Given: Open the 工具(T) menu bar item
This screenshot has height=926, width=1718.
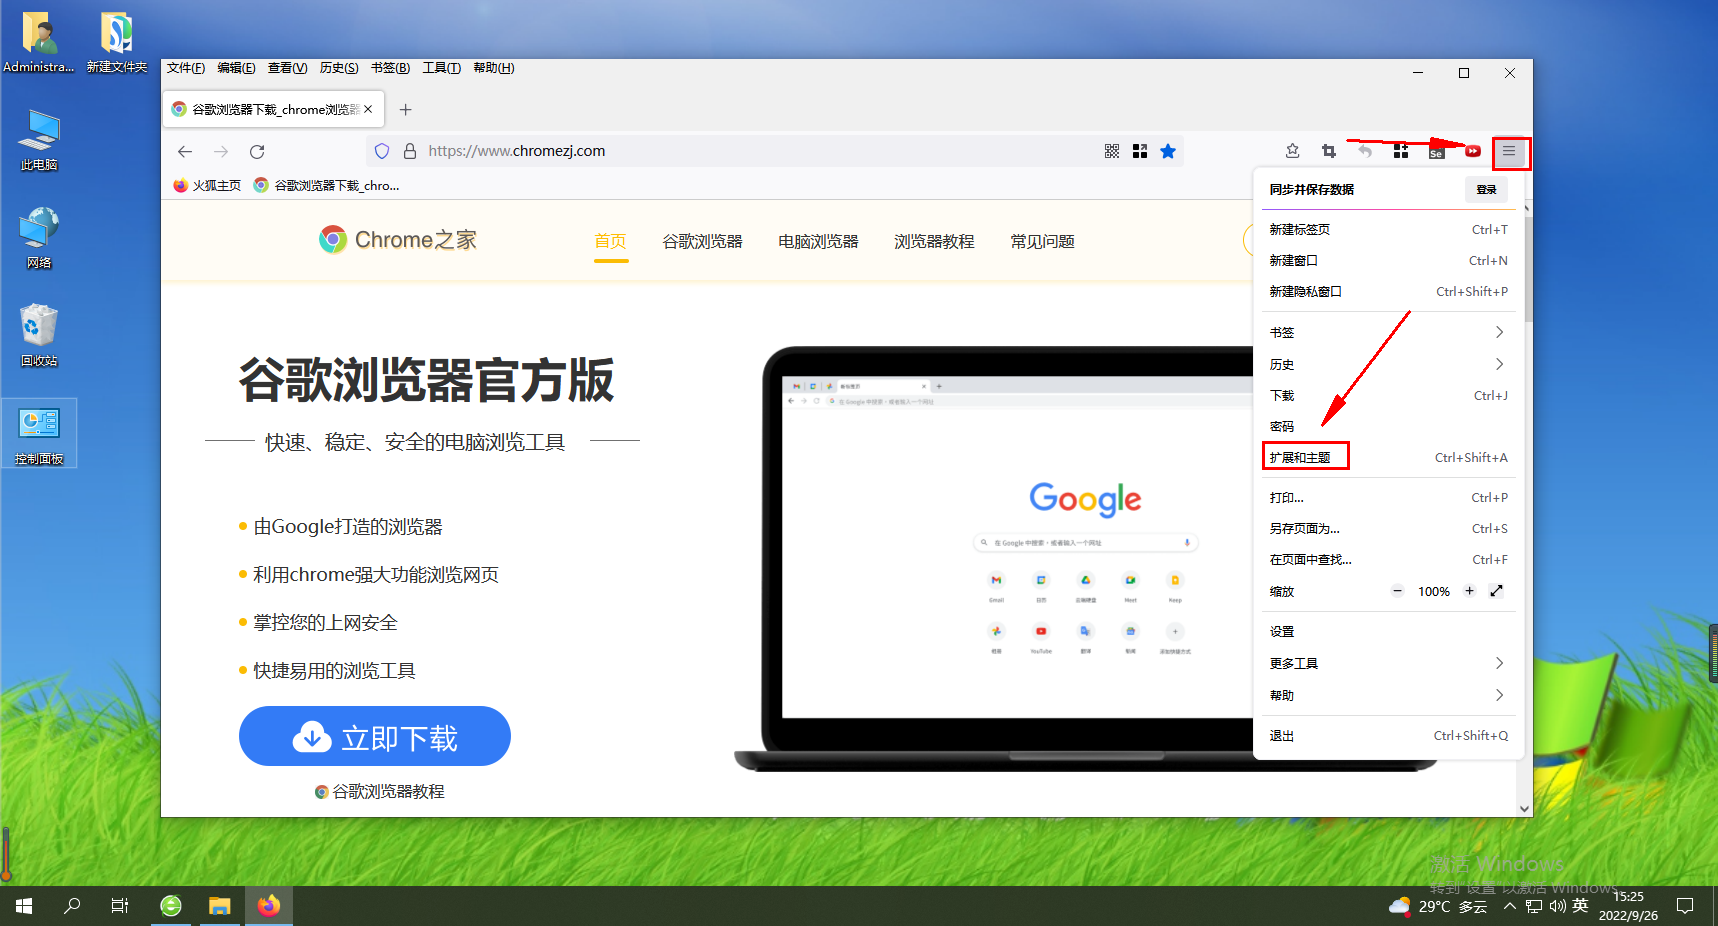Looking at the screenshot, I should [x=441, y=68].
